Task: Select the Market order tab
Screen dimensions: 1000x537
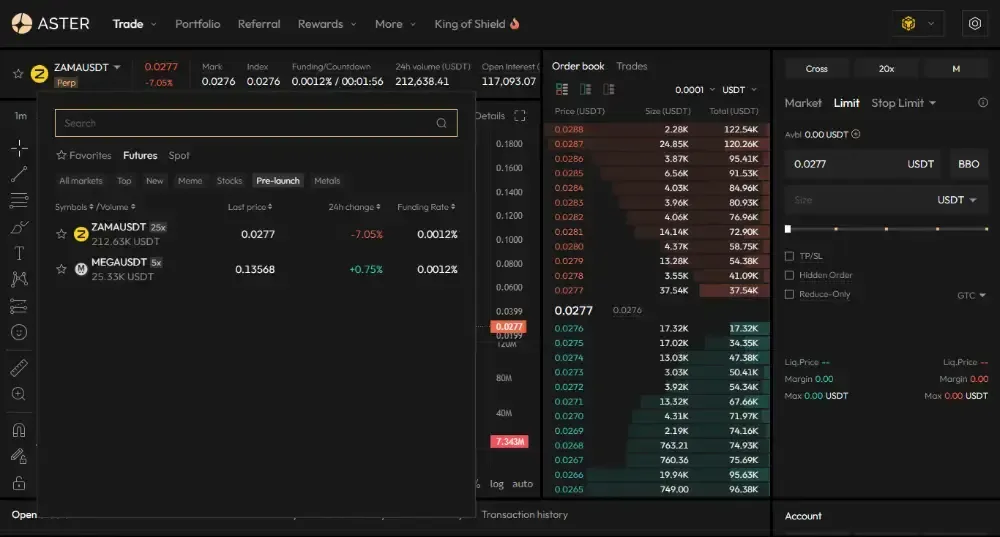Action: pos(803,103)
